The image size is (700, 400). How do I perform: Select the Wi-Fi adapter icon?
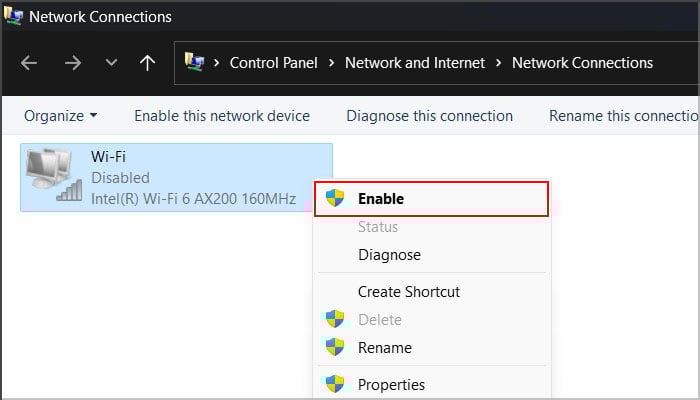[51, 176]
